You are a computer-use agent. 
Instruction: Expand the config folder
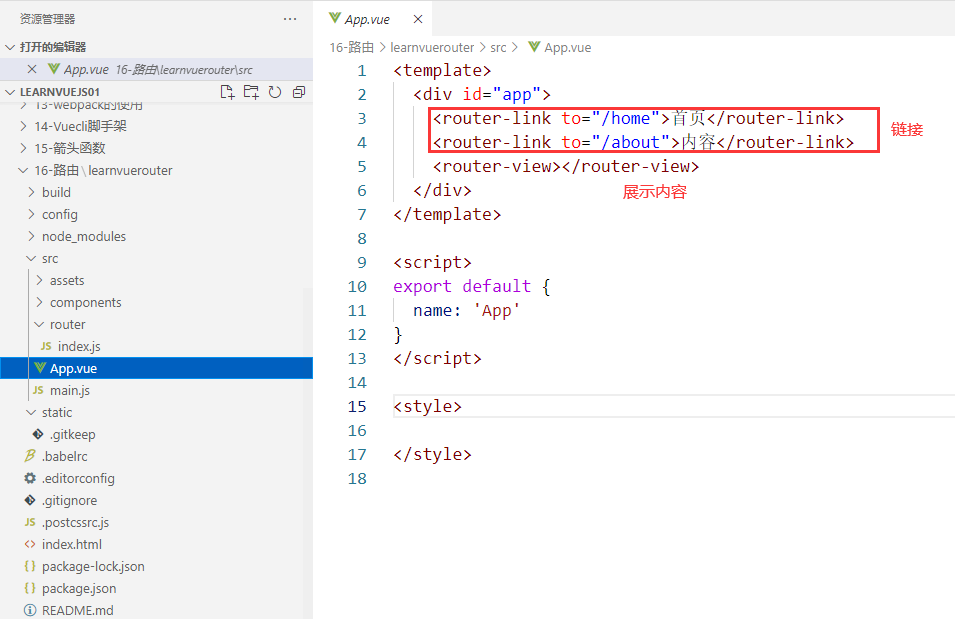click(31, 214)
